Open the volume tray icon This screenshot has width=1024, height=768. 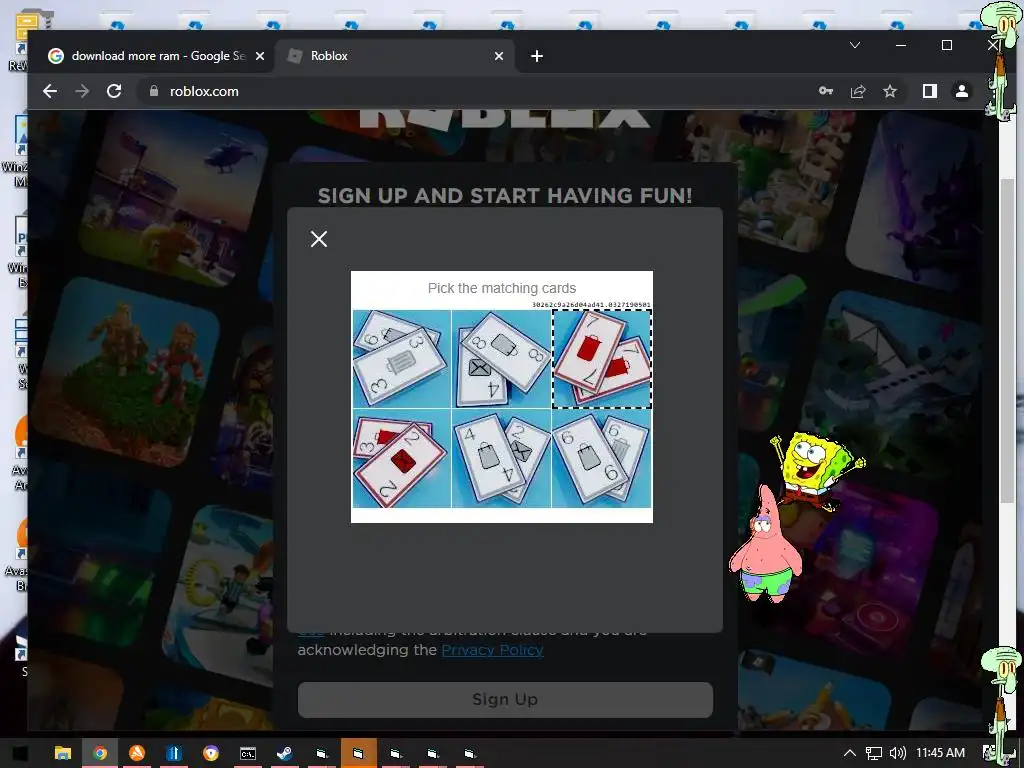click(898, 754)
